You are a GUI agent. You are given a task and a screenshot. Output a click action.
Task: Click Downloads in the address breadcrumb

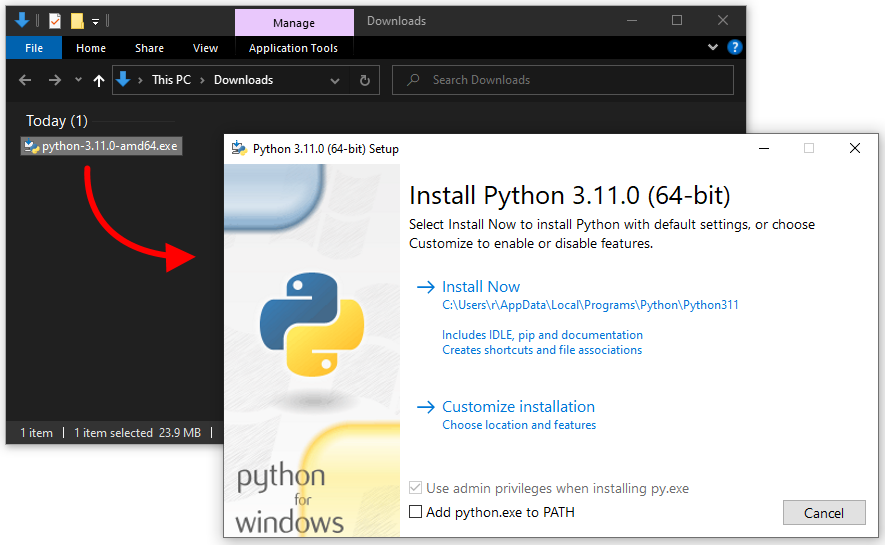click(243, 80)
